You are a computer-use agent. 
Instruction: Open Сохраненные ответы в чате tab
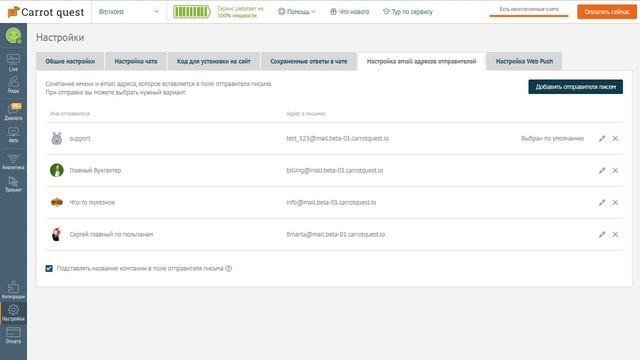tap(309, 61)
